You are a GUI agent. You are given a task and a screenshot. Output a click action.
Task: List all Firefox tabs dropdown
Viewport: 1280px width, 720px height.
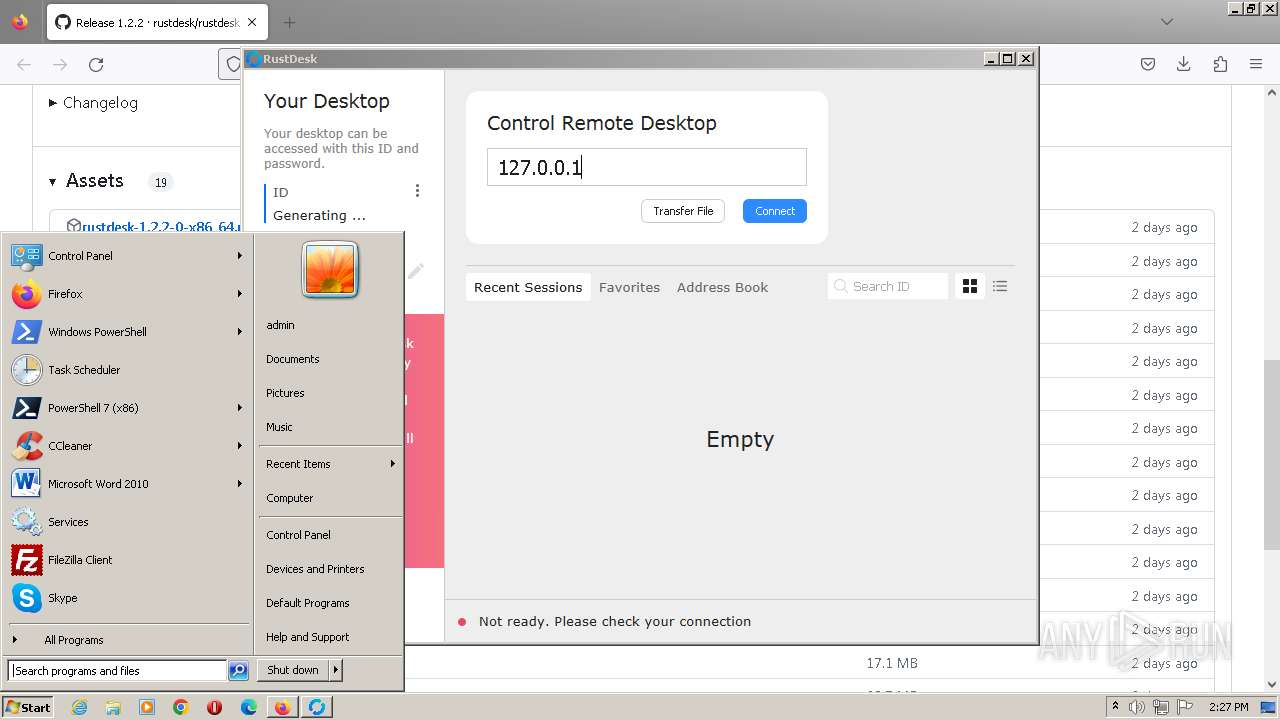1167,22
